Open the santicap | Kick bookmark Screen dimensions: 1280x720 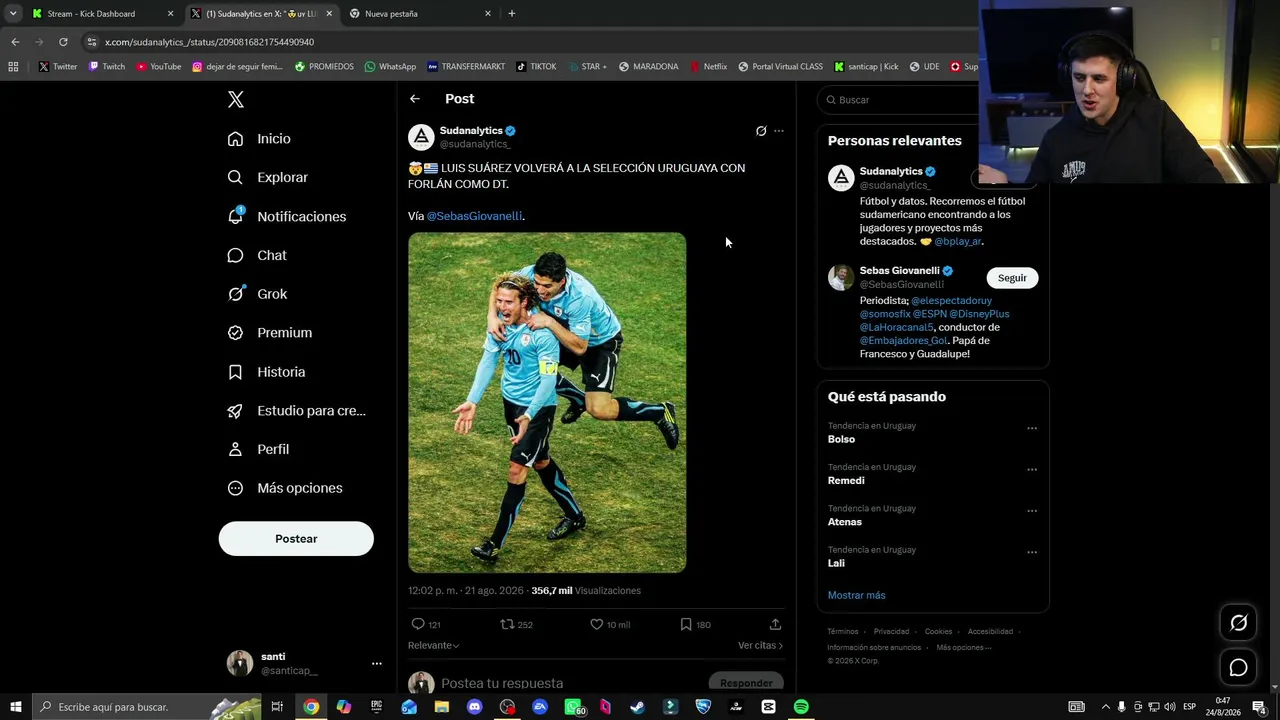click(866, 67)
